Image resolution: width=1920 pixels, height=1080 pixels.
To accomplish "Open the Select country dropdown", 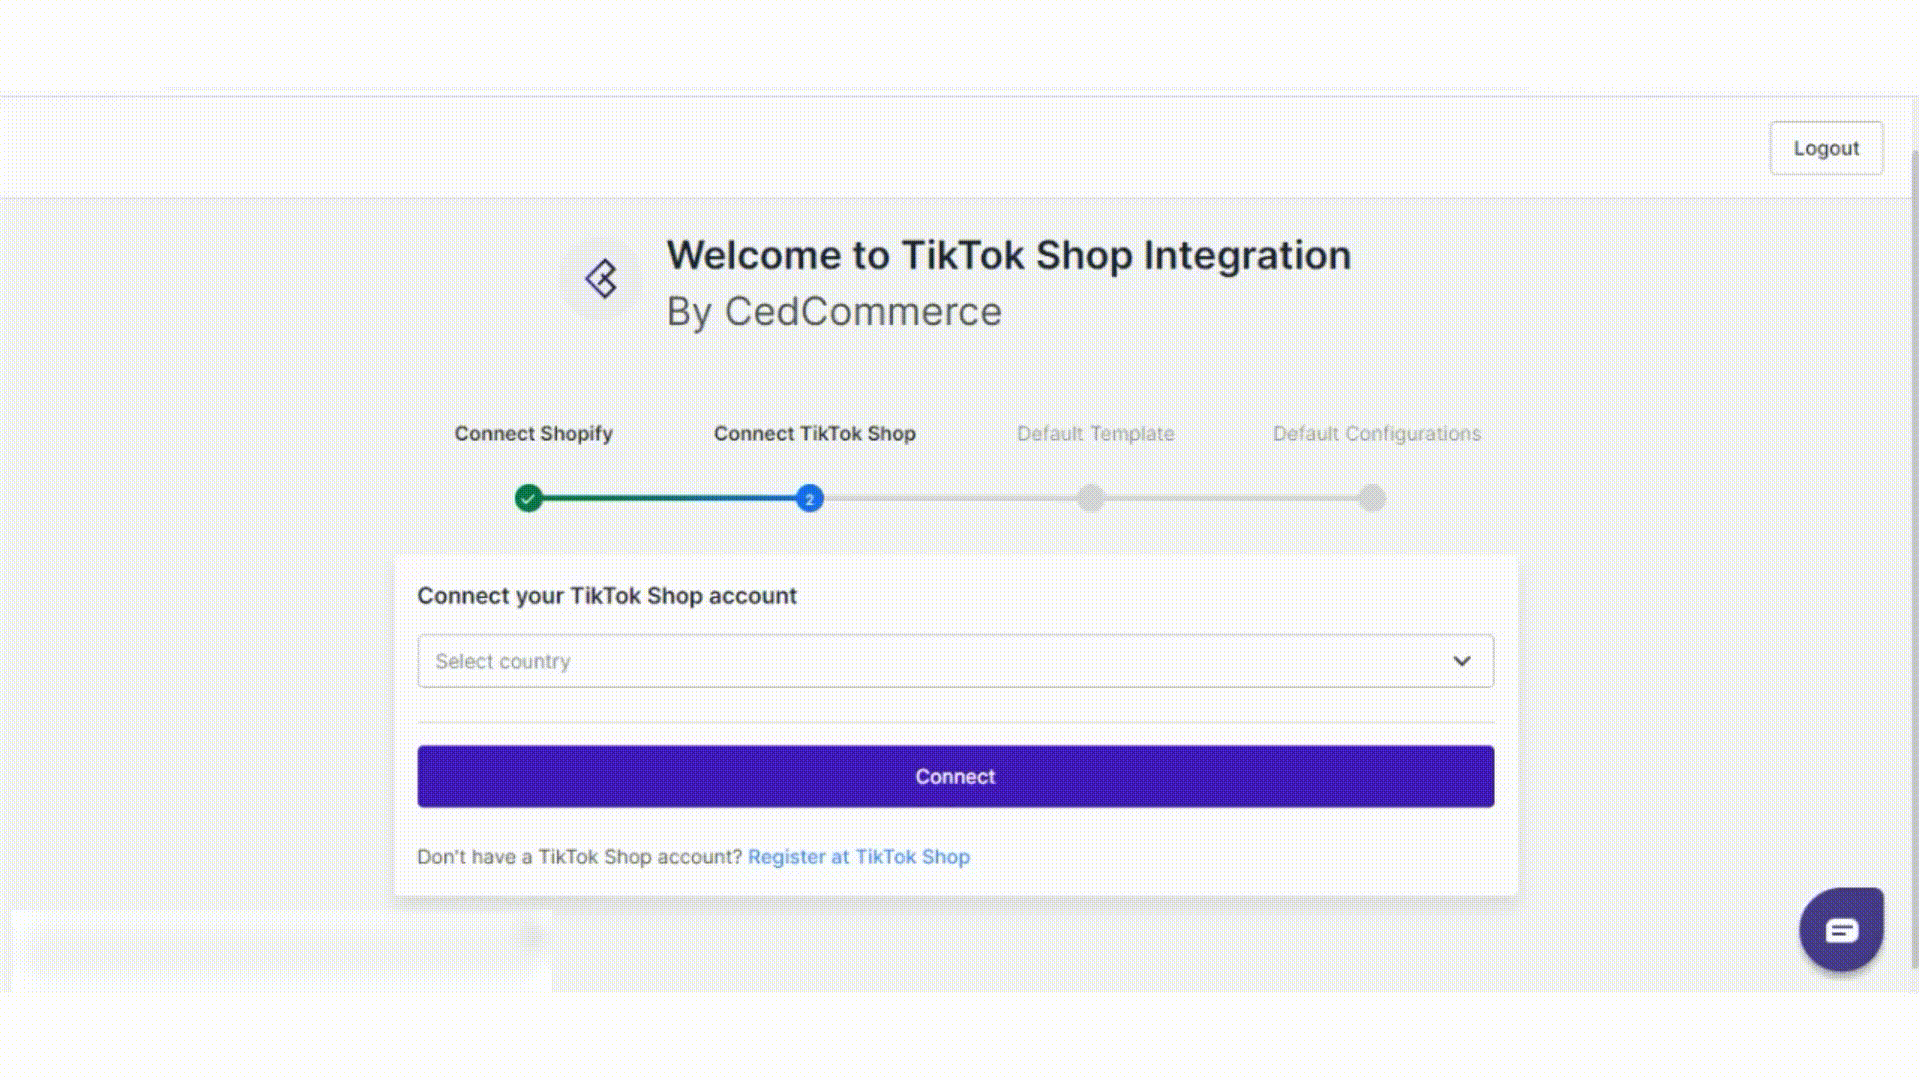I will 955,661.
